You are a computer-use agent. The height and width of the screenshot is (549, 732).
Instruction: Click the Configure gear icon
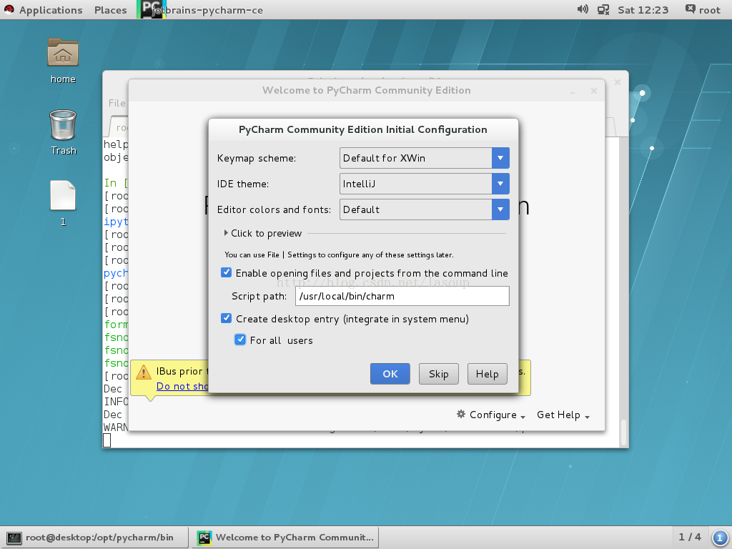tap(461, 414)
